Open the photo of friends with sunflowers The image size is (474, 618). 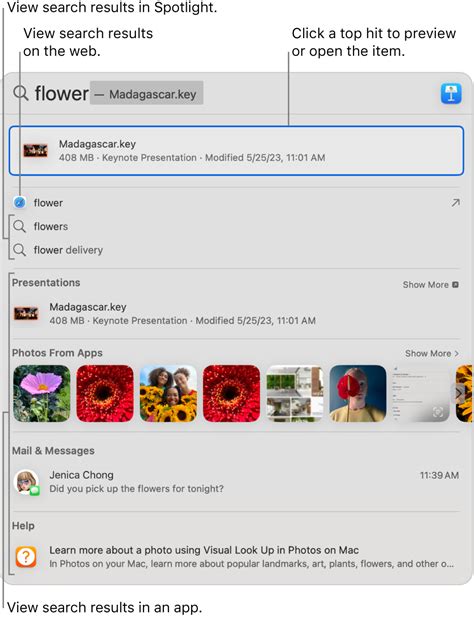point(168,393)
